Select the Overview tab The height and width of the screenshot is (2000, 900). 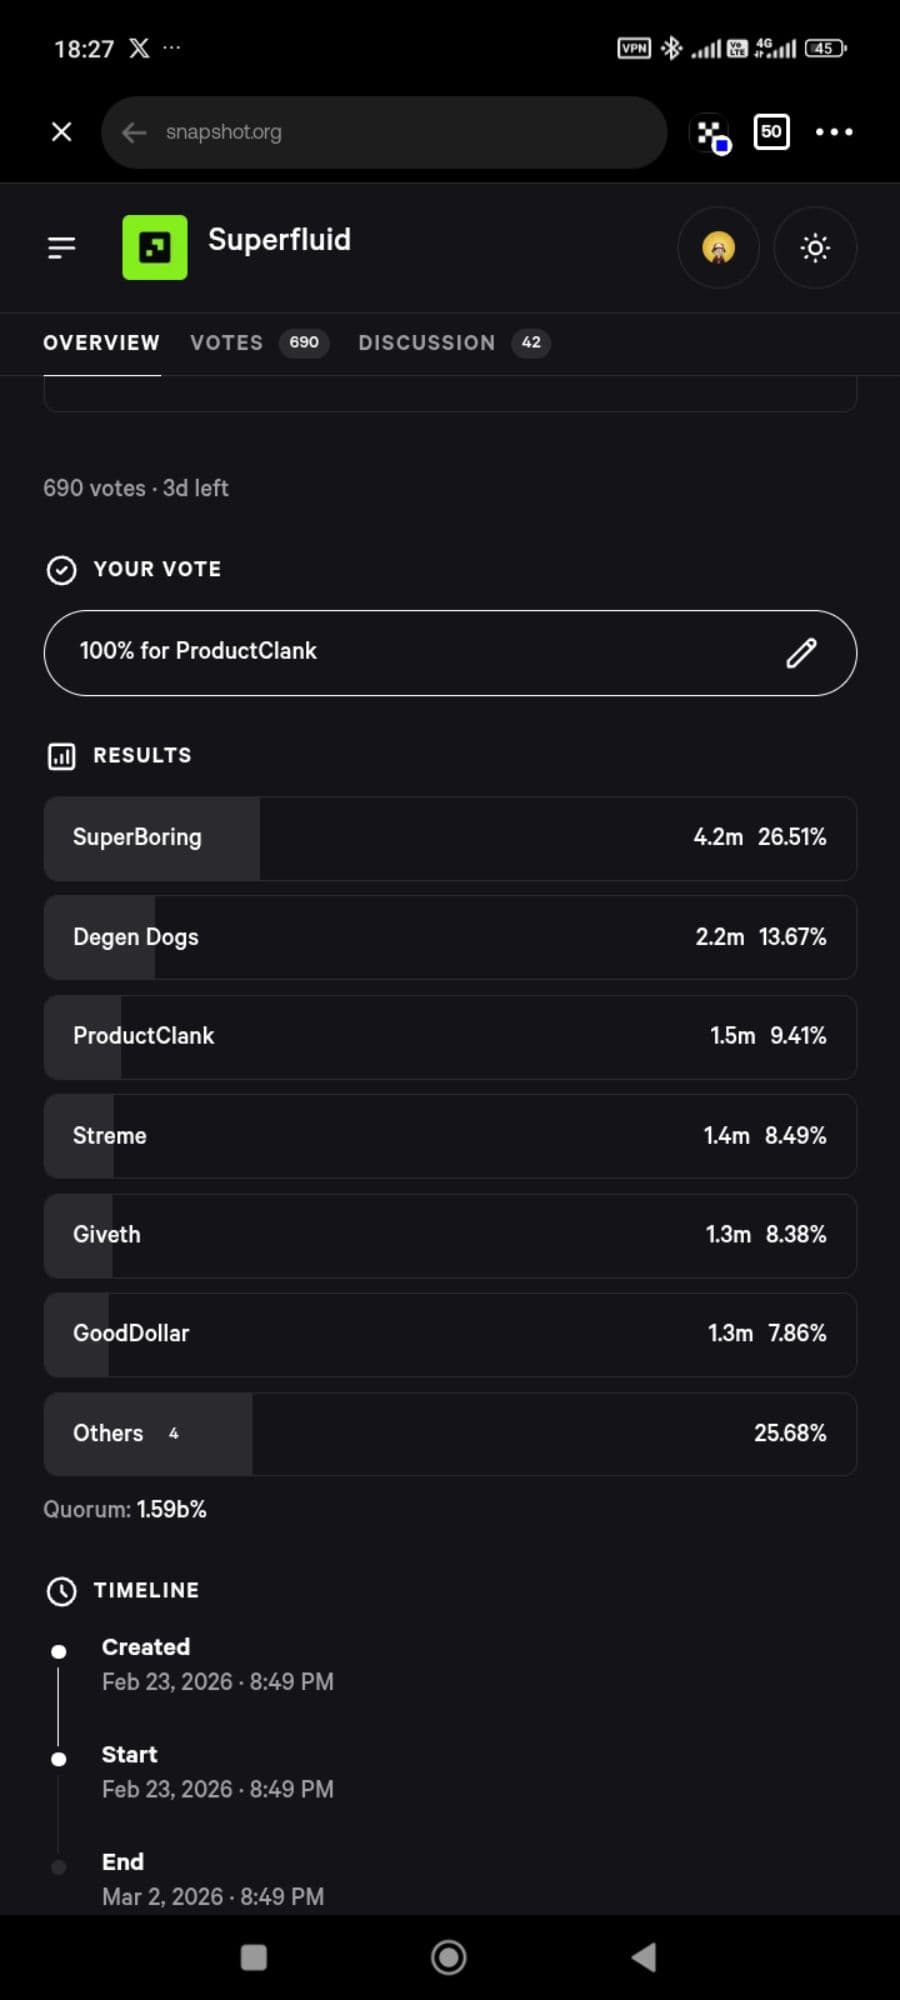pyautogui.click(x=101, y=343)
